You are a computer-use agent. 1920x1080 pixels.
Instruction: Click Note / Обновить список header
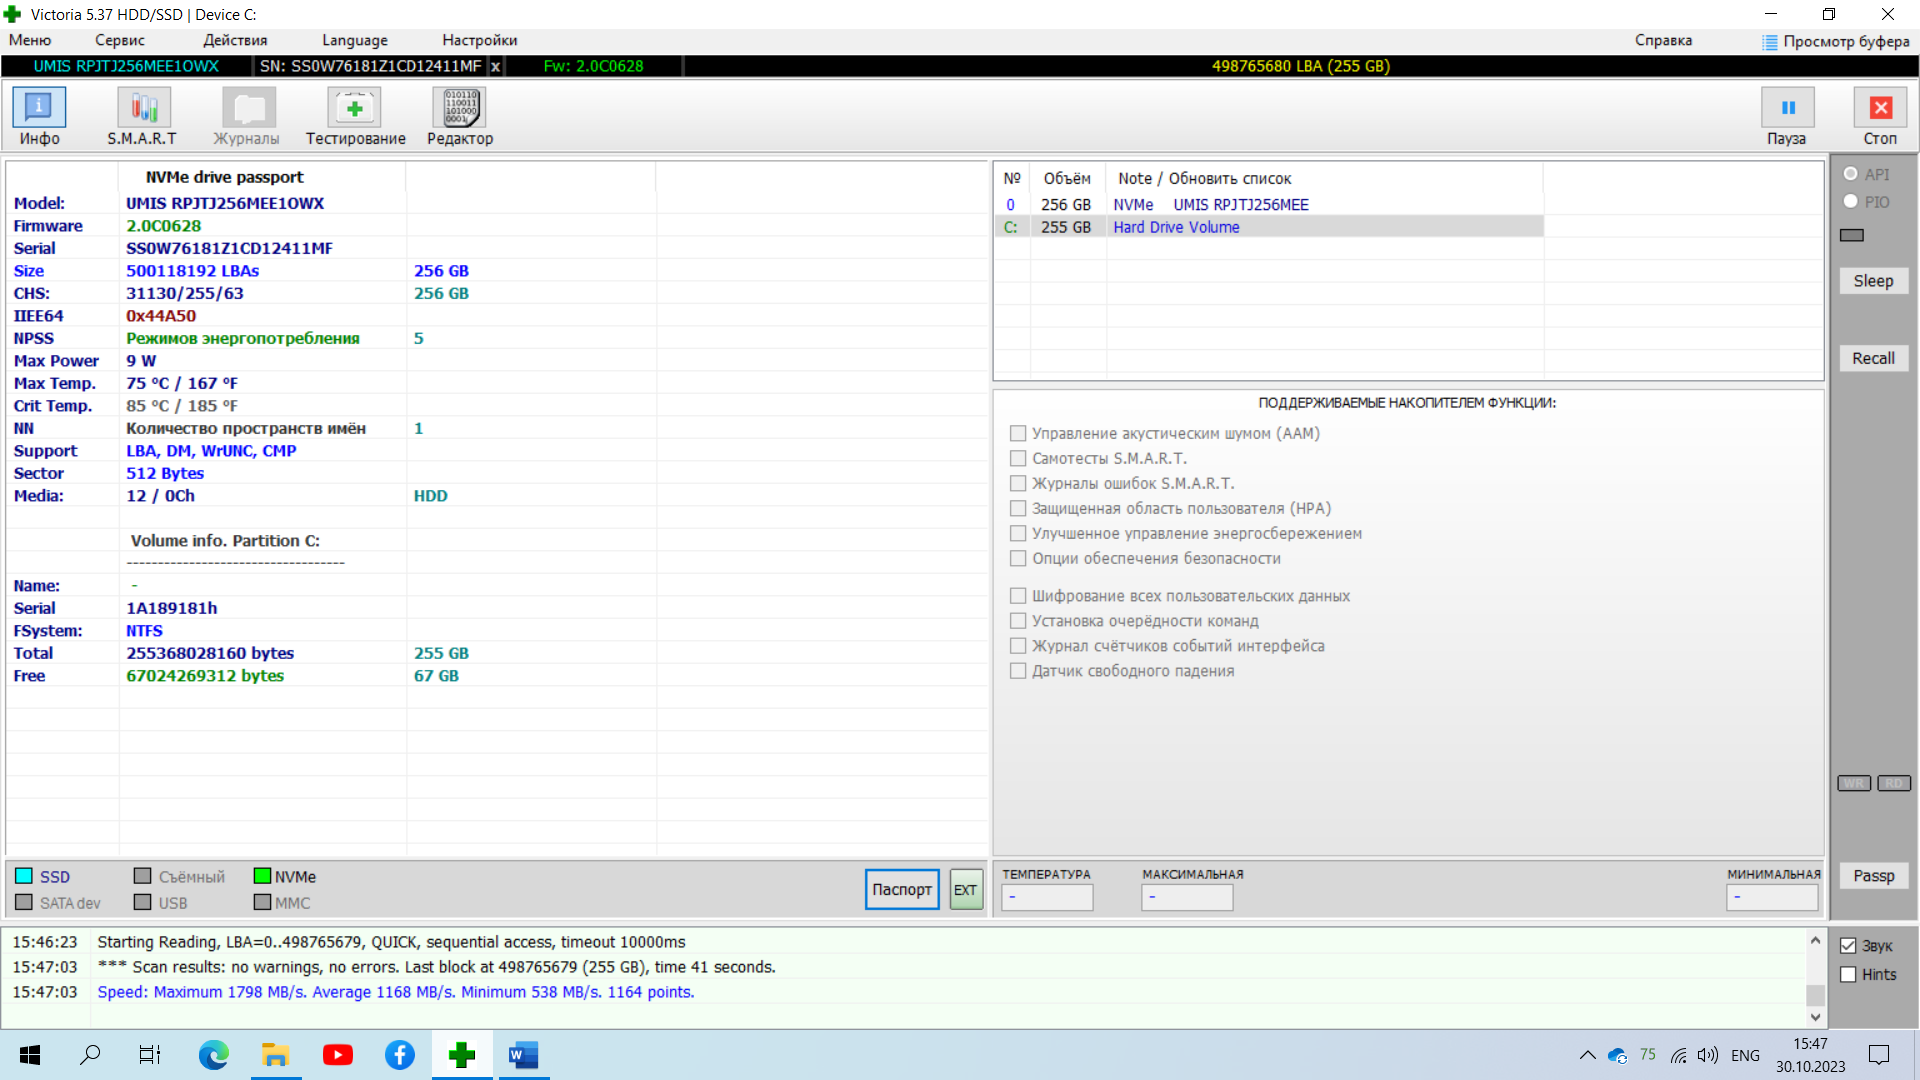(x=1204, y=178)
